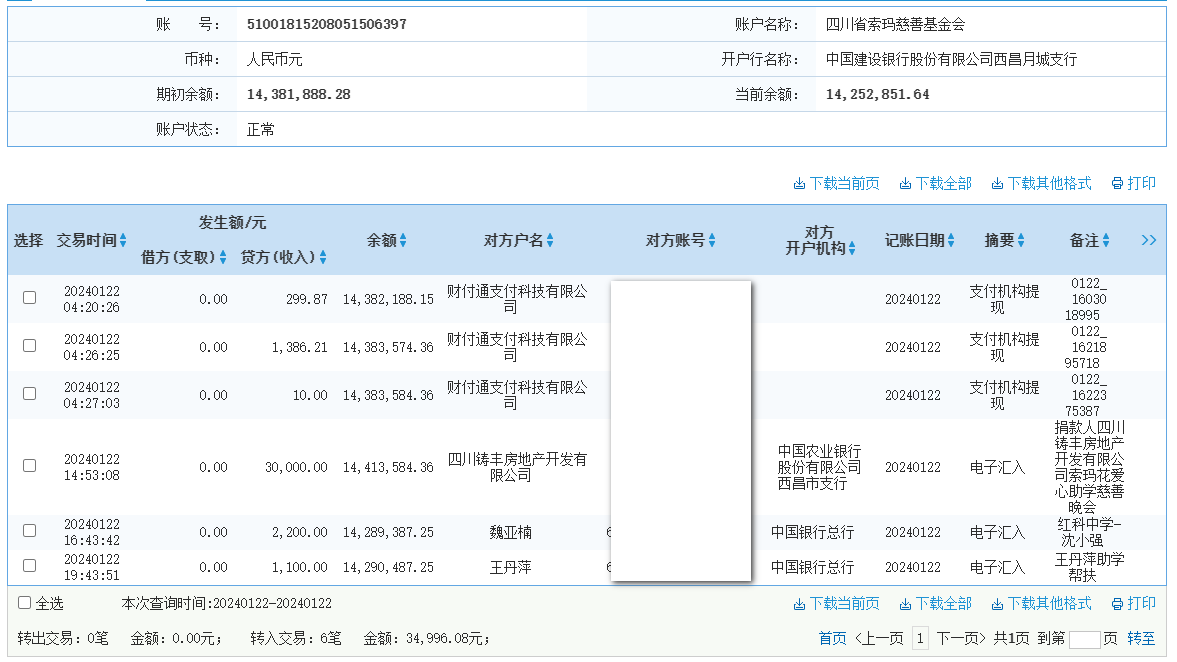1177x662 pixels.
Task: Expand more columns with double chevron
Action: [1148, 240]
